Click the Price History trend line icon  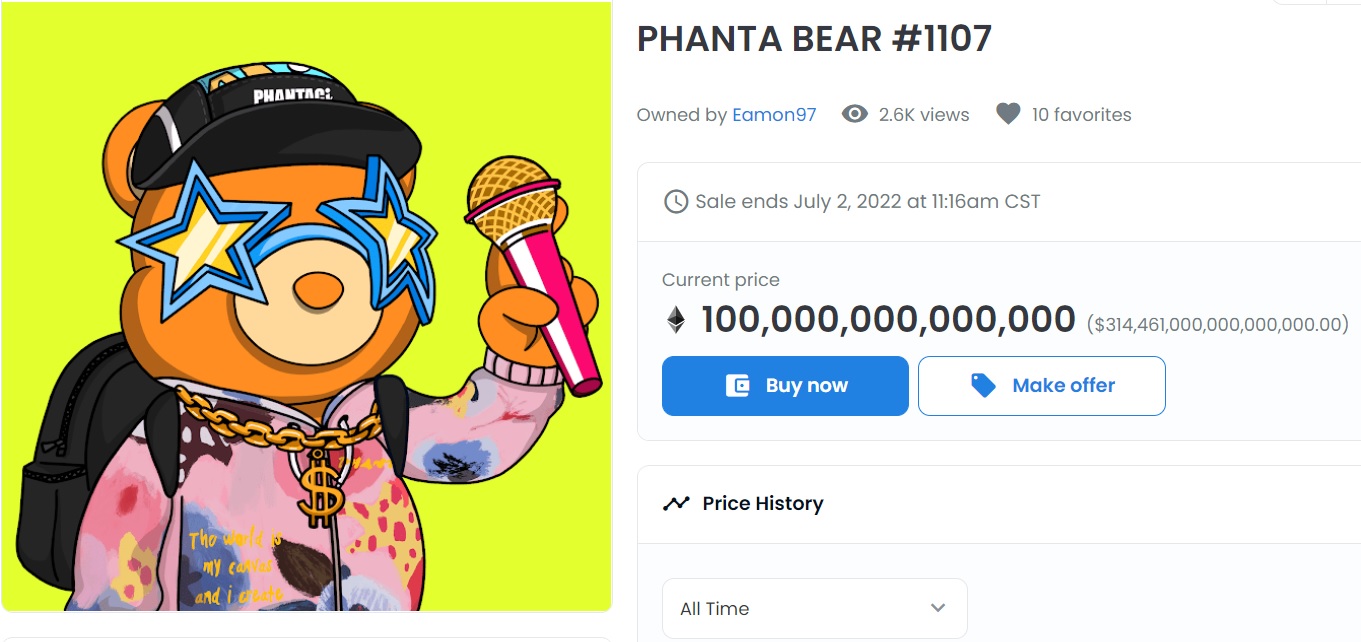[x=676, y=503]
